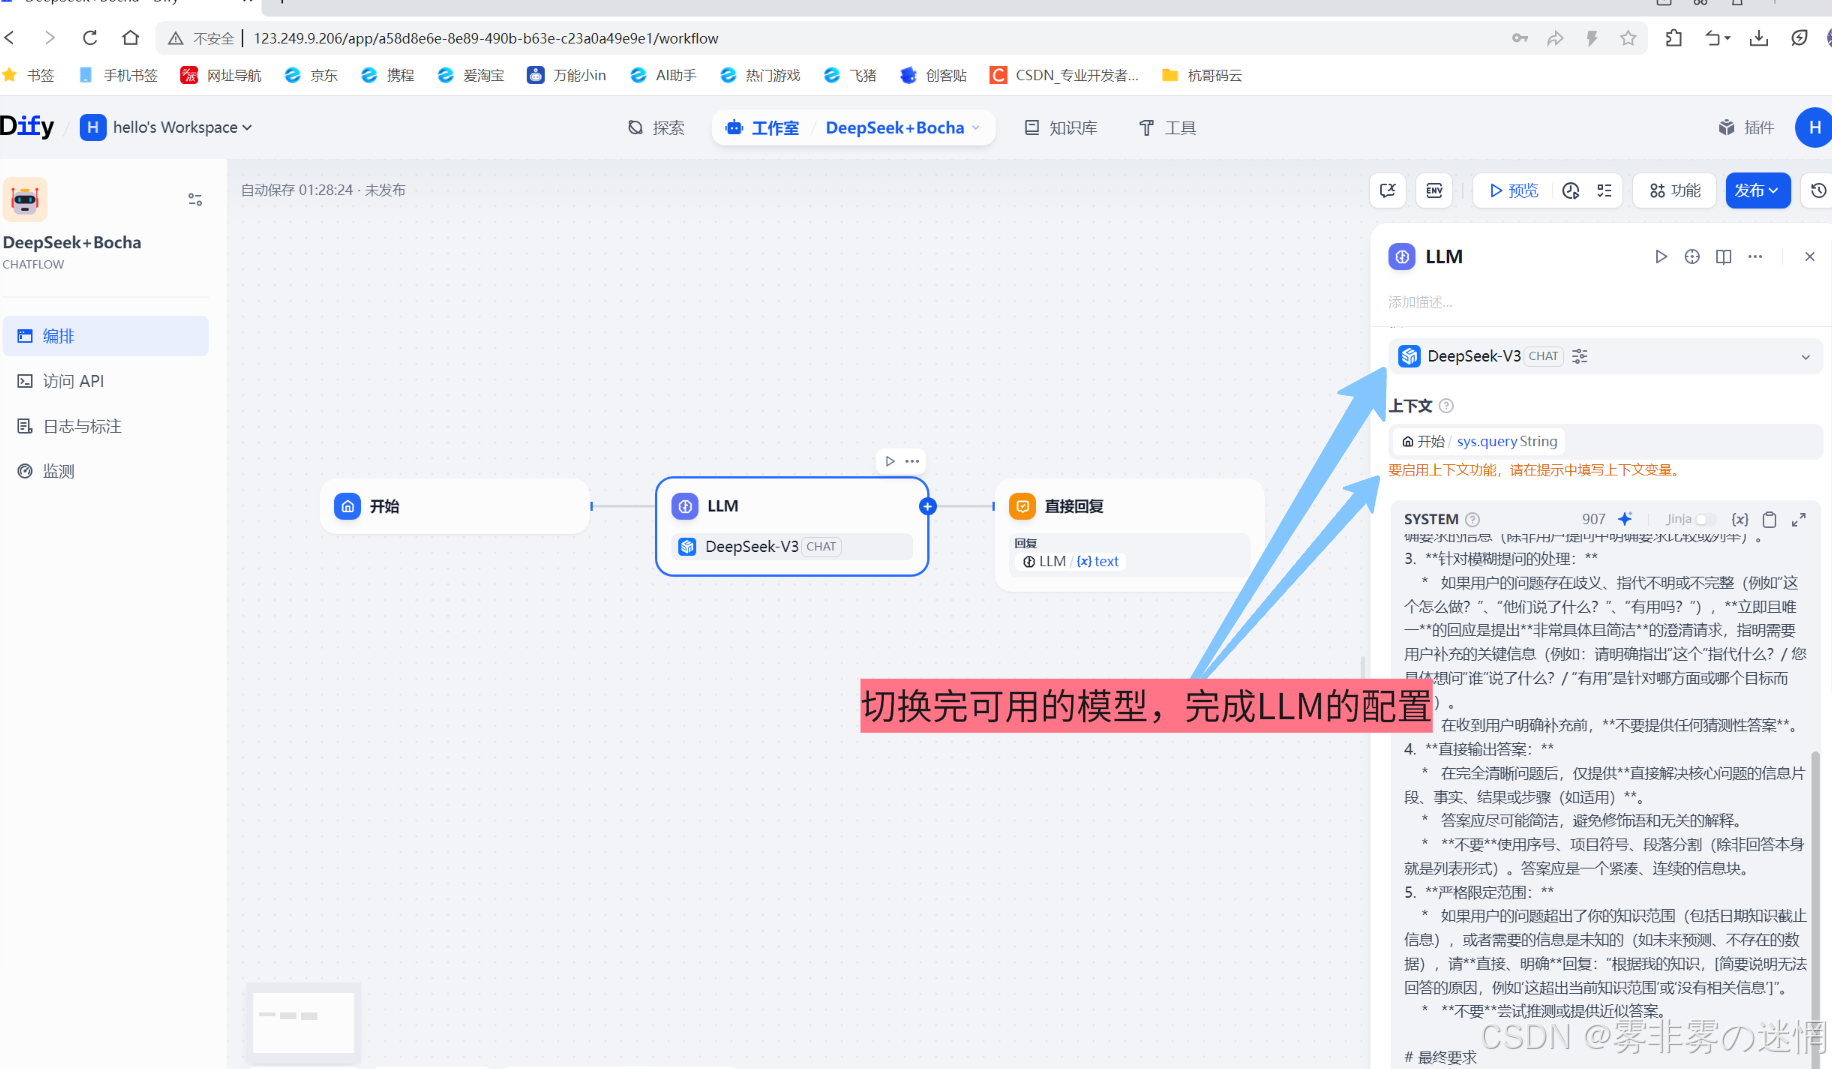Open the browser extensions puzzle icon

tap(1674, 38)
